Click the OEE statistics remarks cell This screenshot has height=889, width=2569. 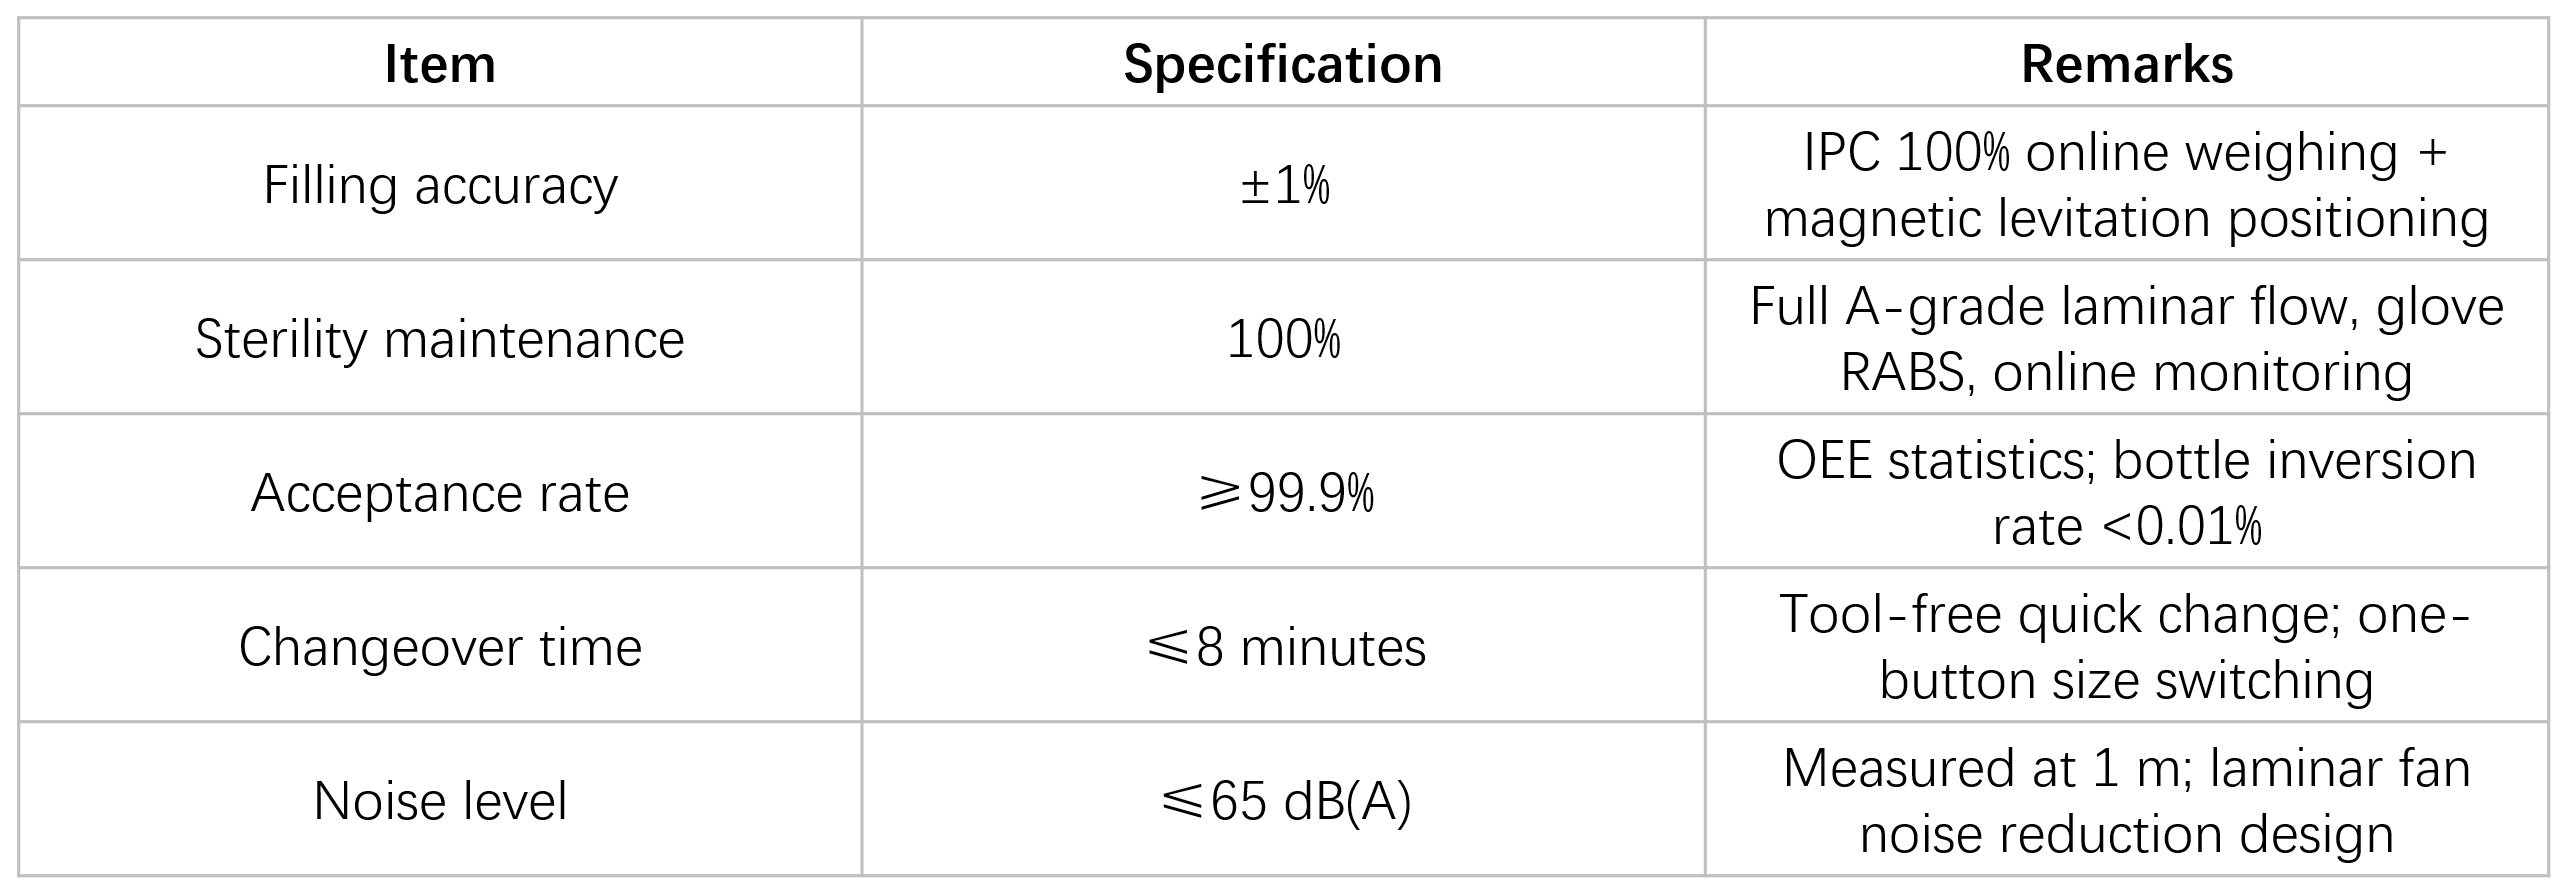[2126, 493]
